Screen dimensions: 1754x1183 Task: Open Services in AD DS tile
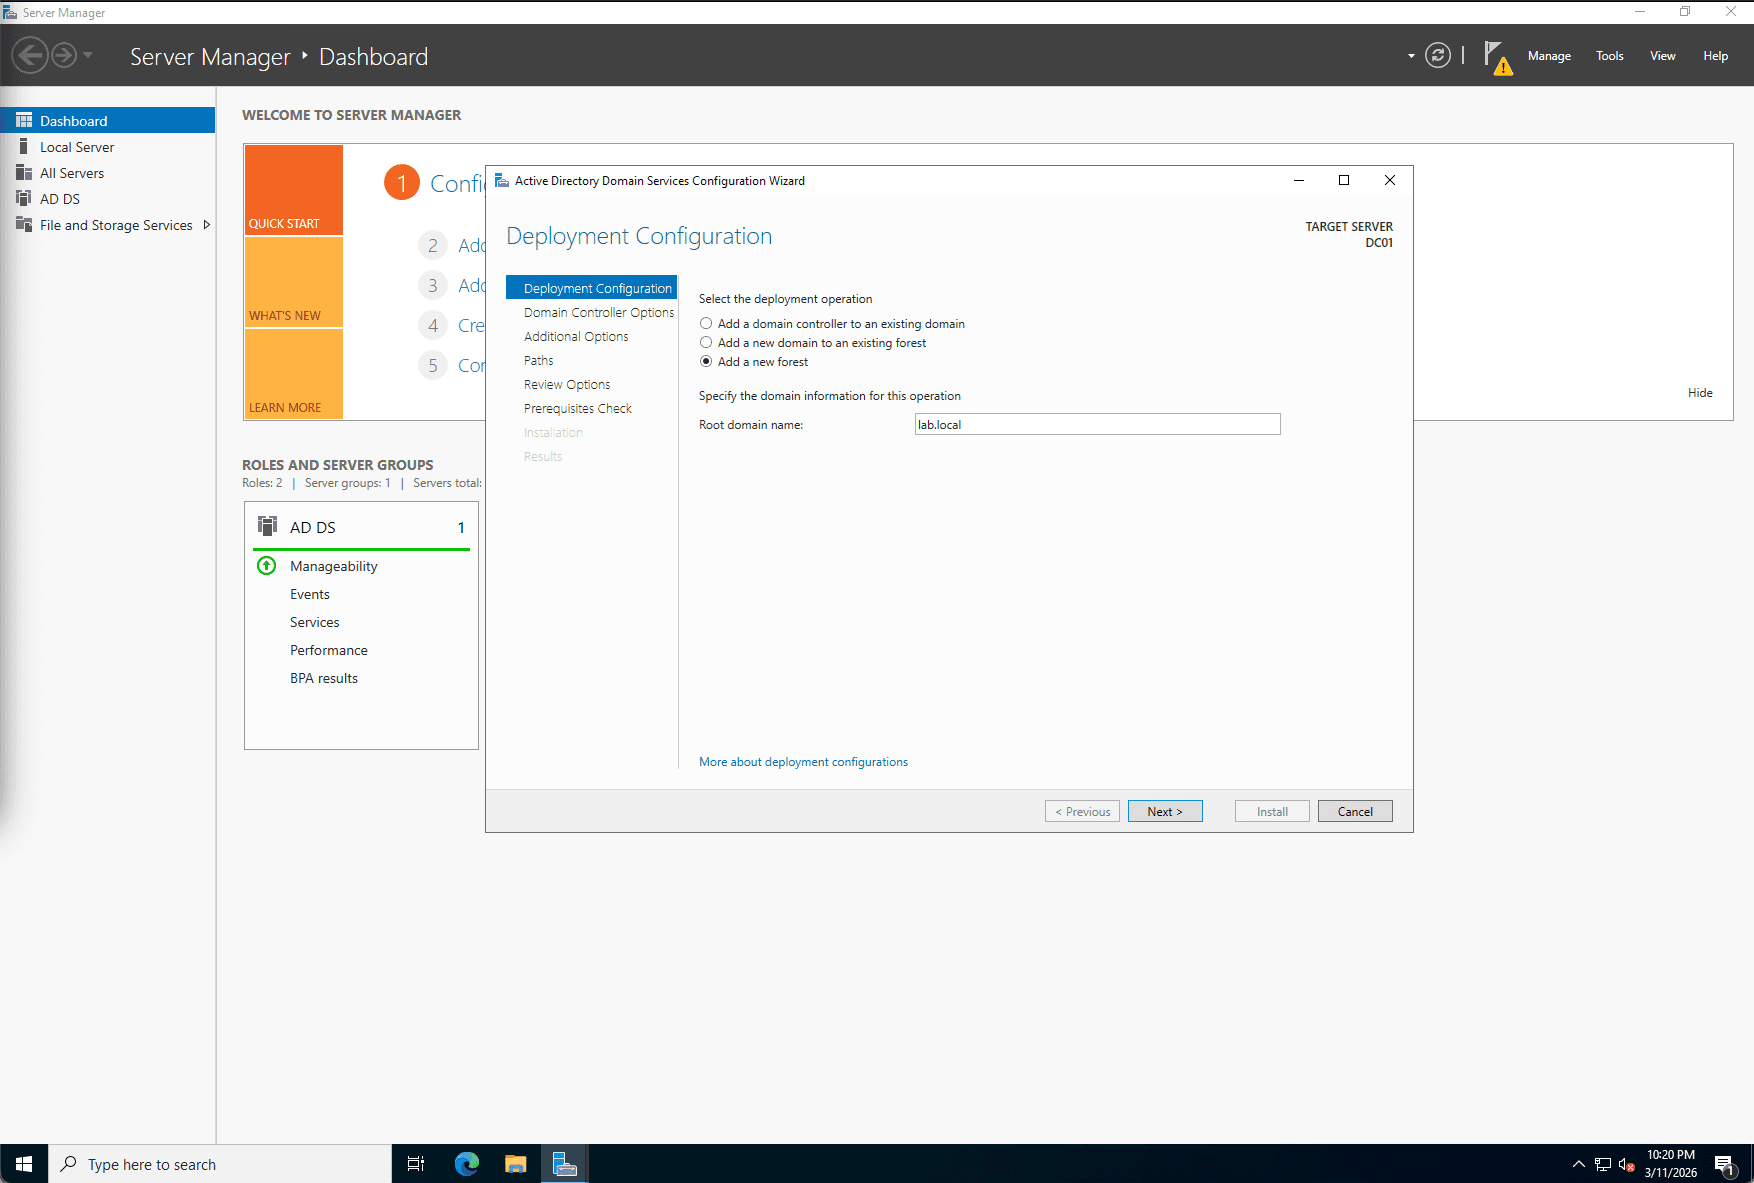[x=315, y=622]
